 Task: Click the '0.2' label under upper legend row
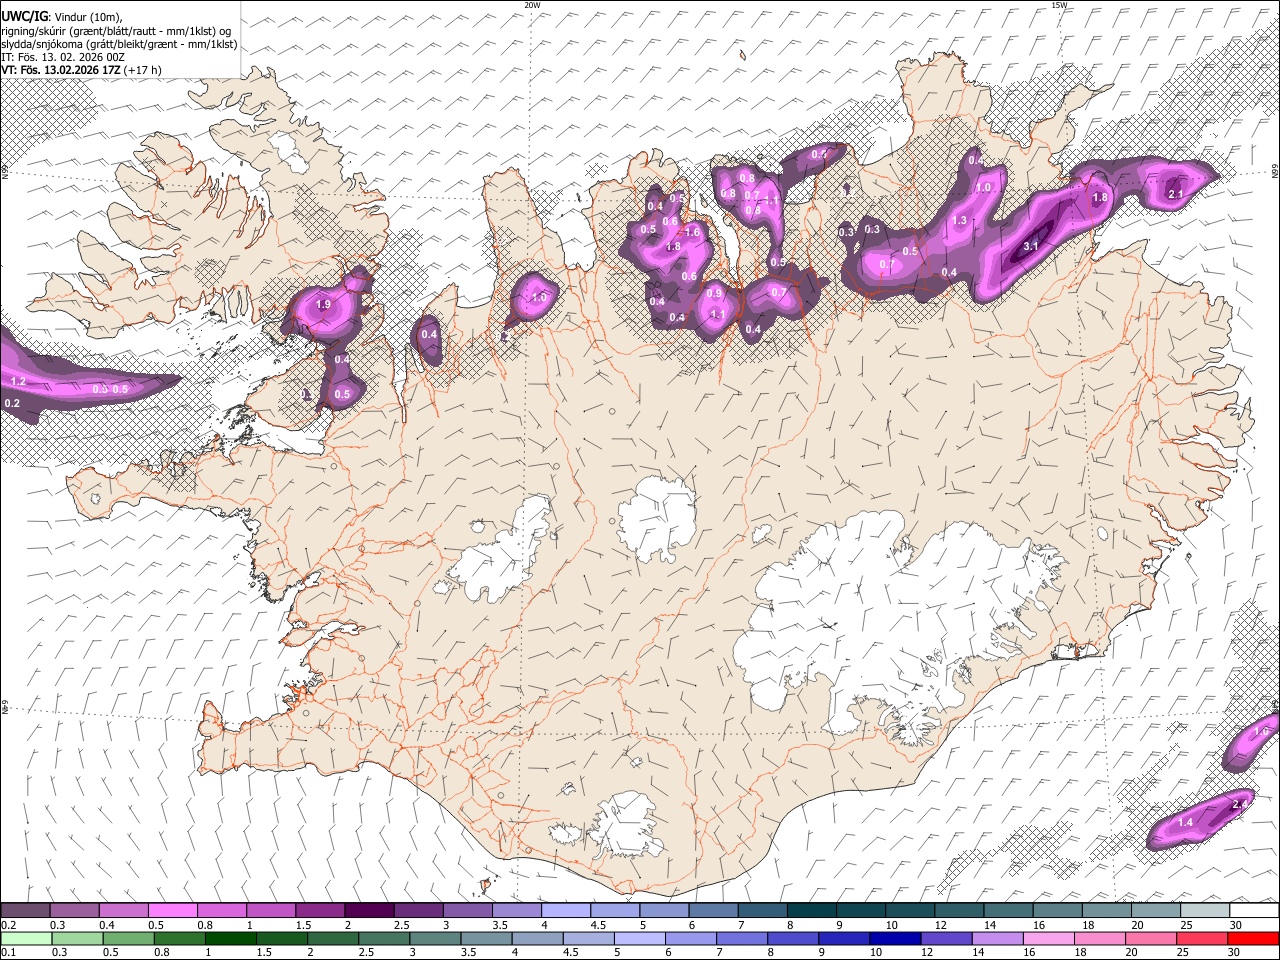point(8,925)
